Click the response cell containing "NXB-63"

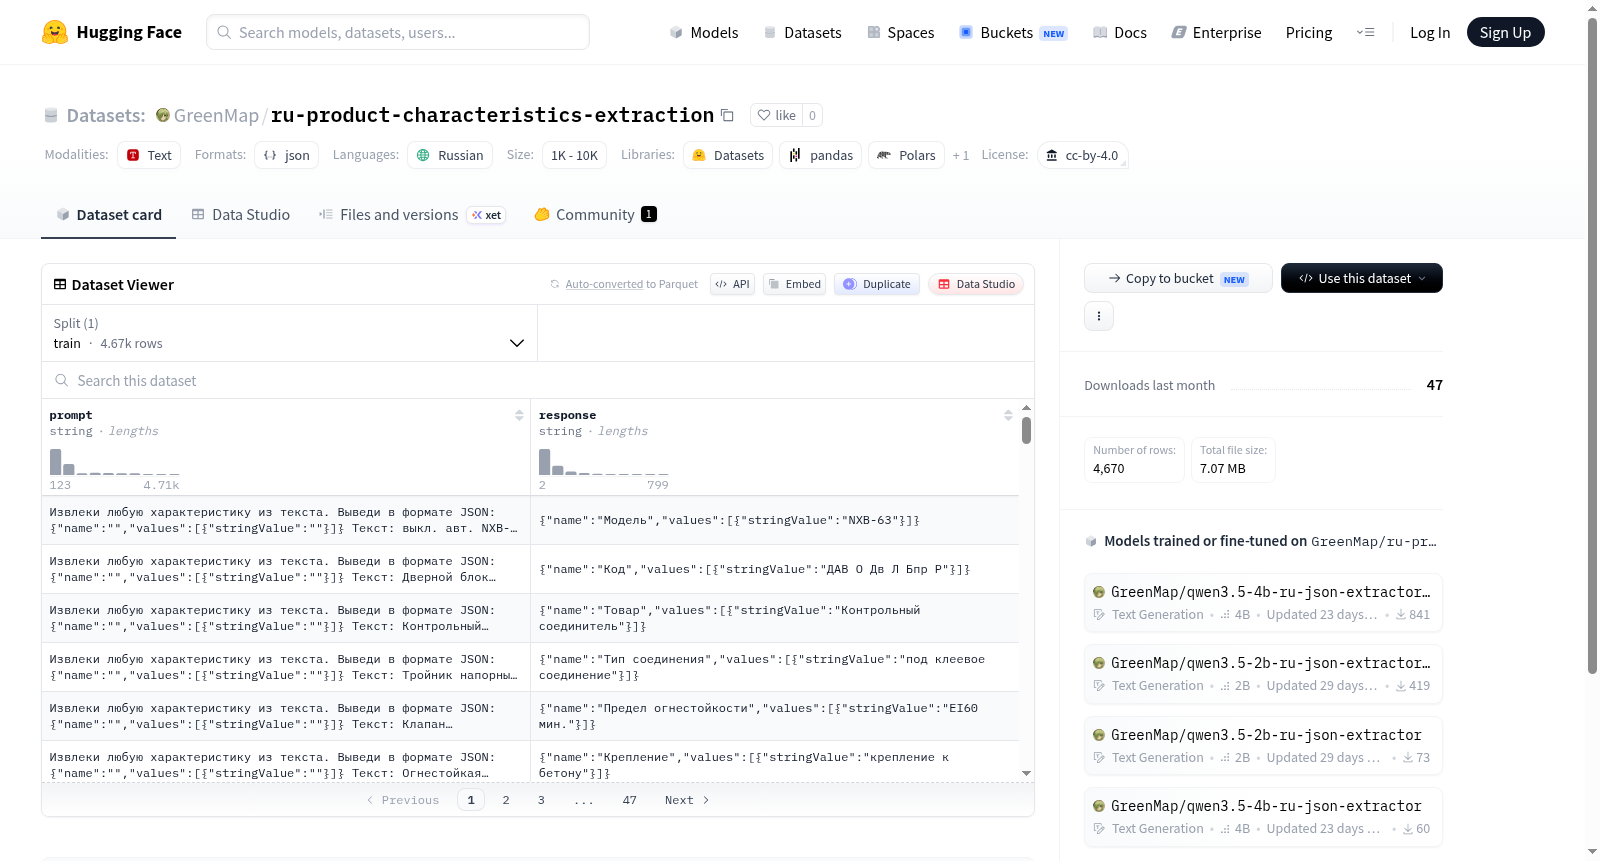tap(775, 520)
